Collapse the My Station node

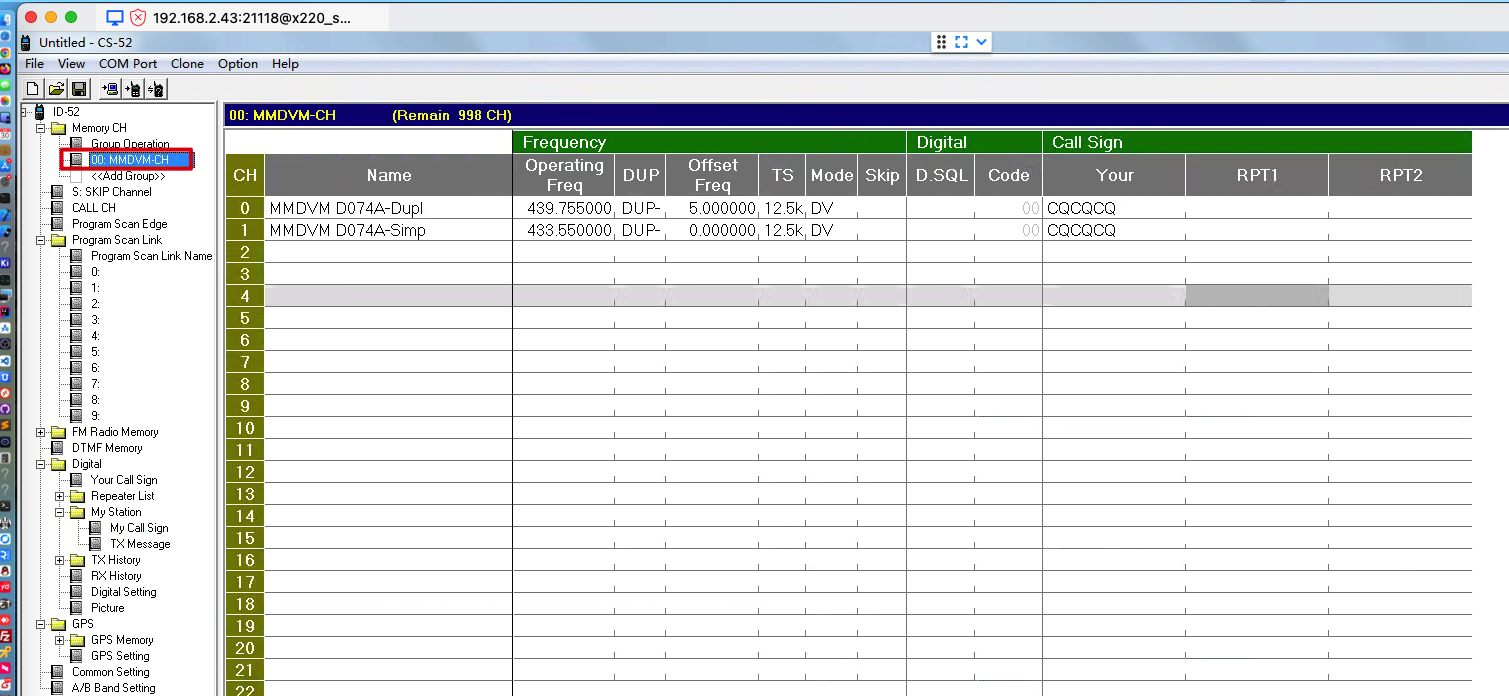[60, 512]
